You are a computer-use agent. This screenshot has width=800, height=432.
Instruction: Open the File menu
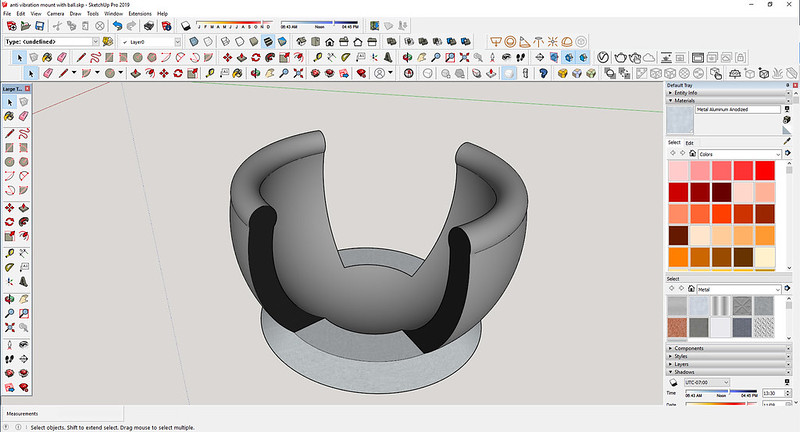click(7, 14)
